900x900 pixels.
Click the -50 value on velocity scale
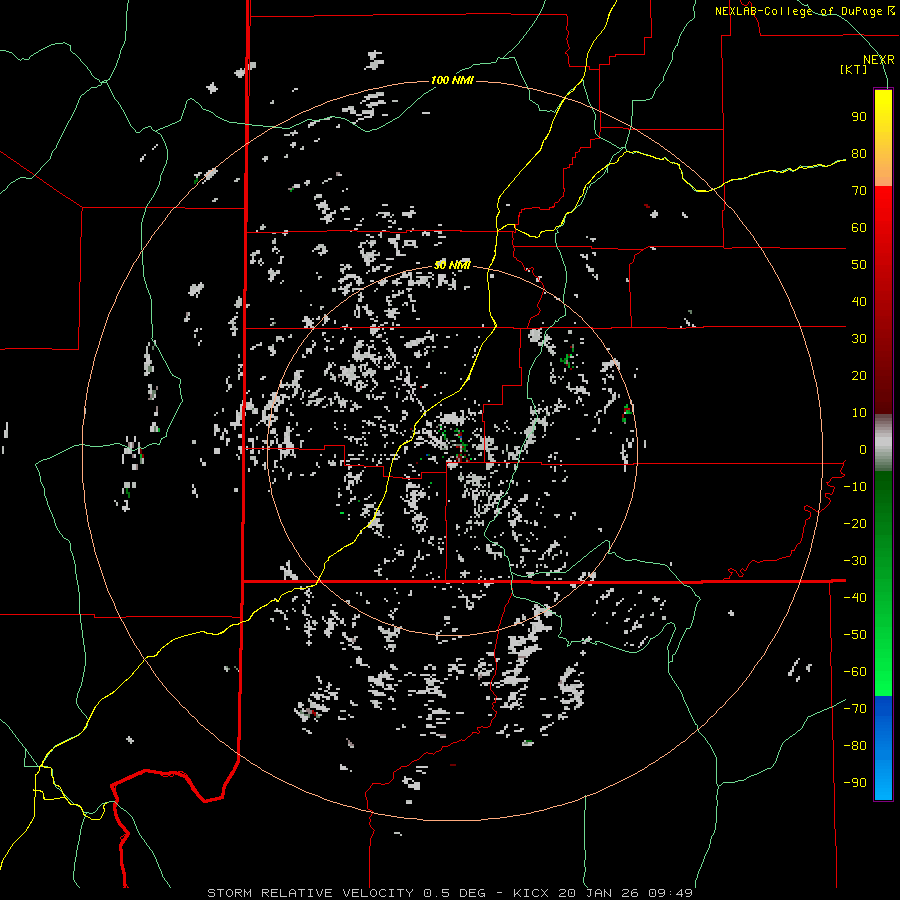[855, 635]
